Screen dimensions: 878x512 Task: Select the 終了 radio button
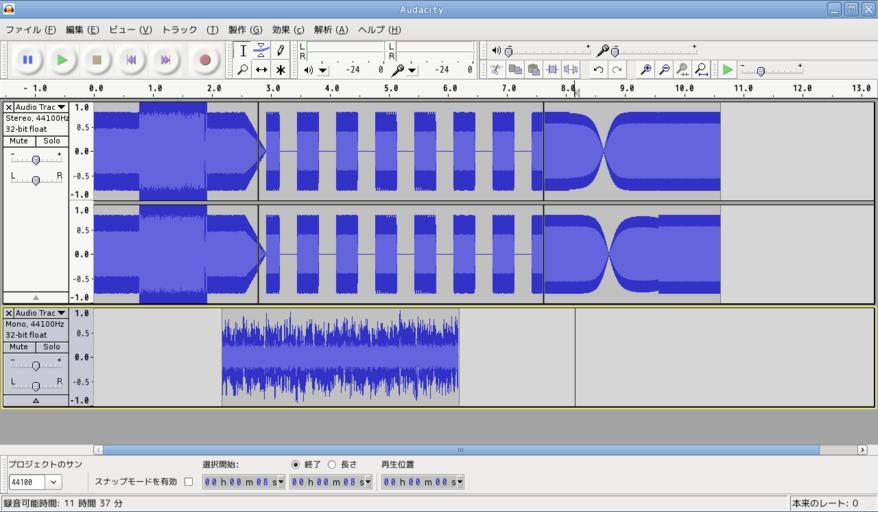point(295,465)
